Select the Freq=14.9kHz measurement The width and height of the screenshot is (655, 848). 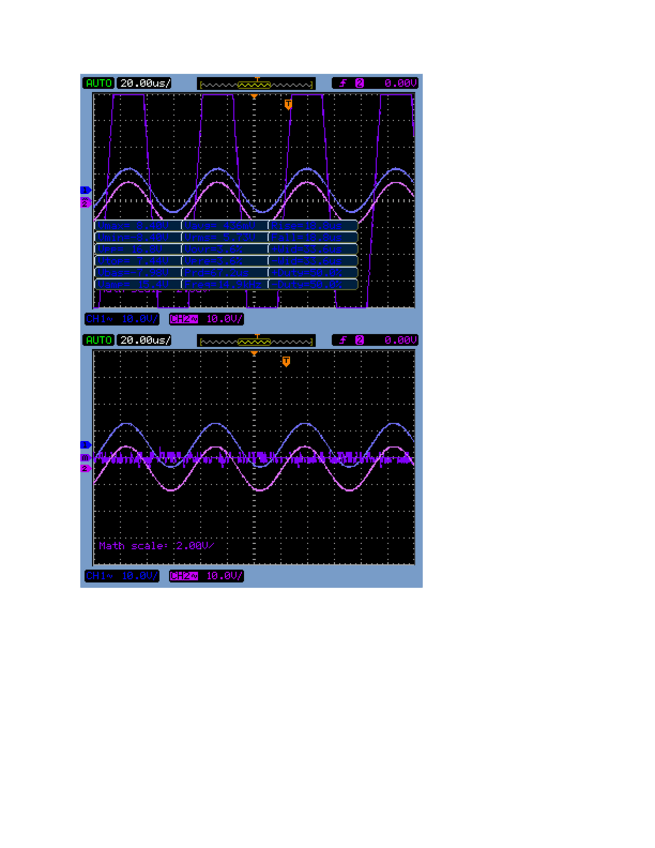tap(224, 284)
